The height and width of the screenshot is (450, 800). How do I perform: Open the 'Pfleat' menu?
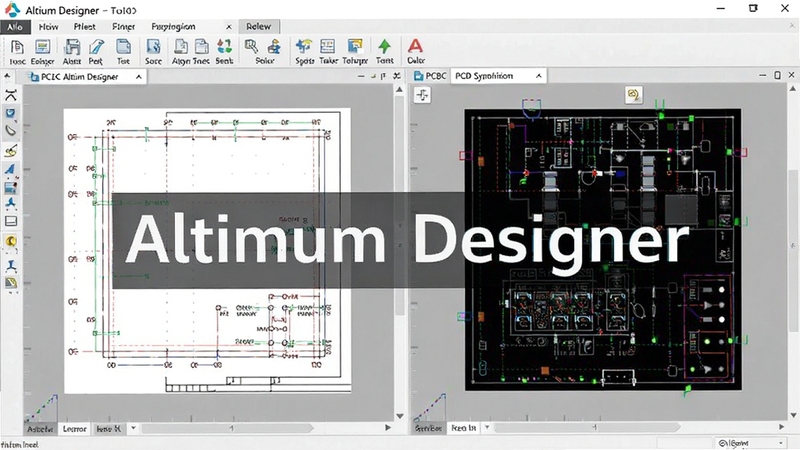pyautogui.click(x=85, y=27)
